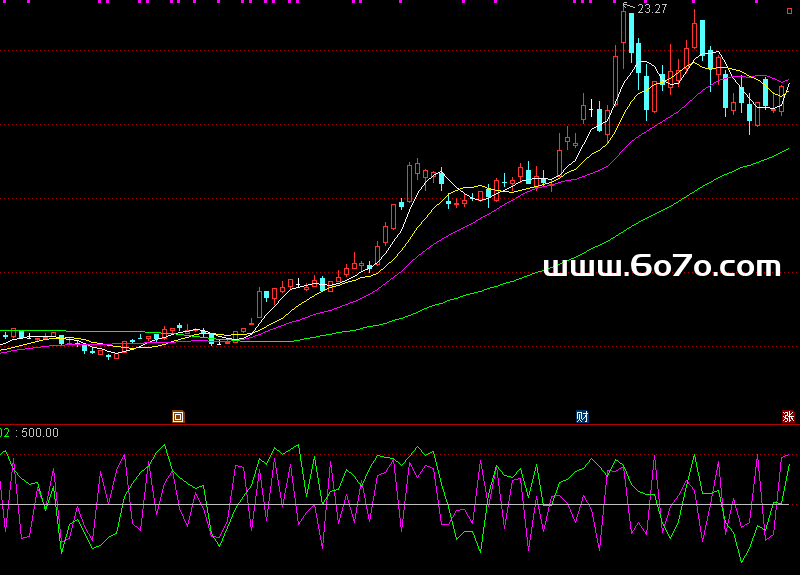Click the red divider above indicator panel
Viewport: 800px width, 575px height.
click(400, 424)
